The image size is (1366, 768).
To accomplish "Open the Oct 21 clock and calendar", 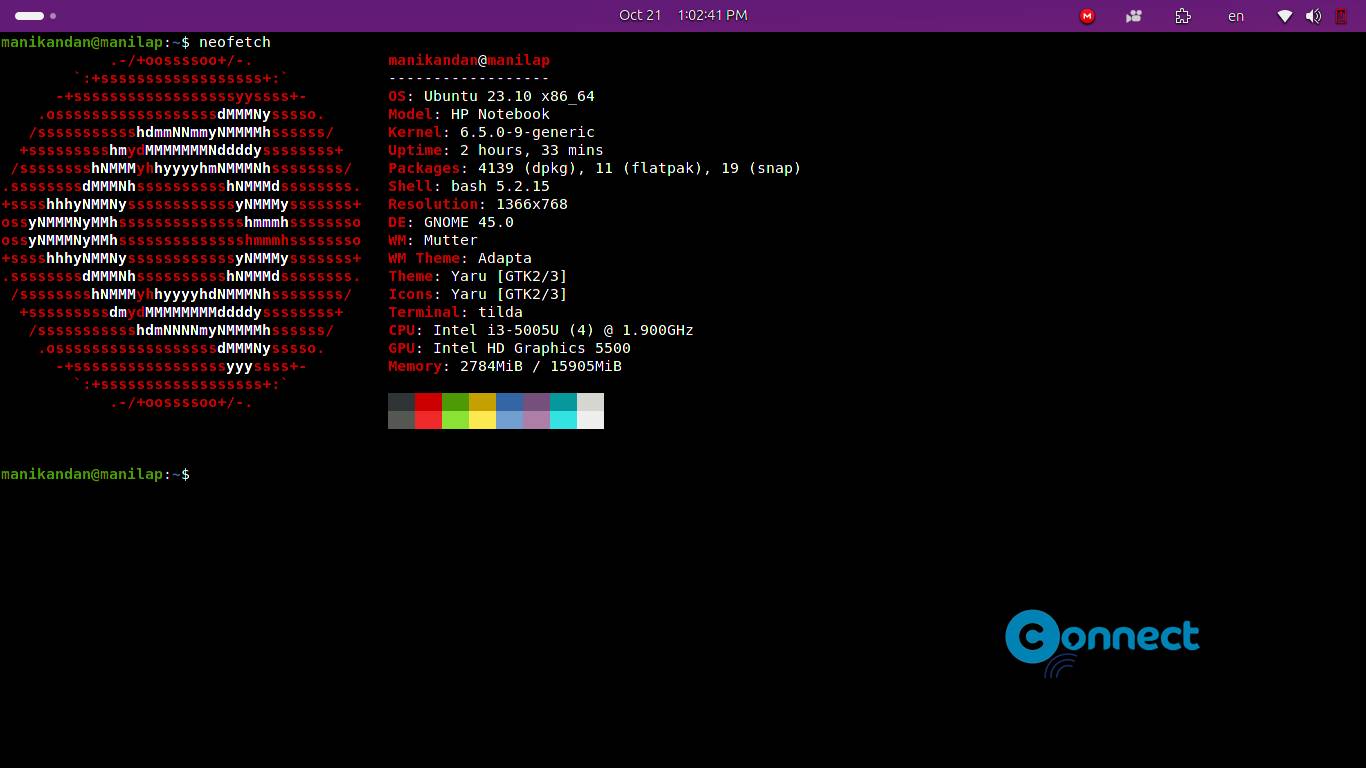I will pos(683,15).
